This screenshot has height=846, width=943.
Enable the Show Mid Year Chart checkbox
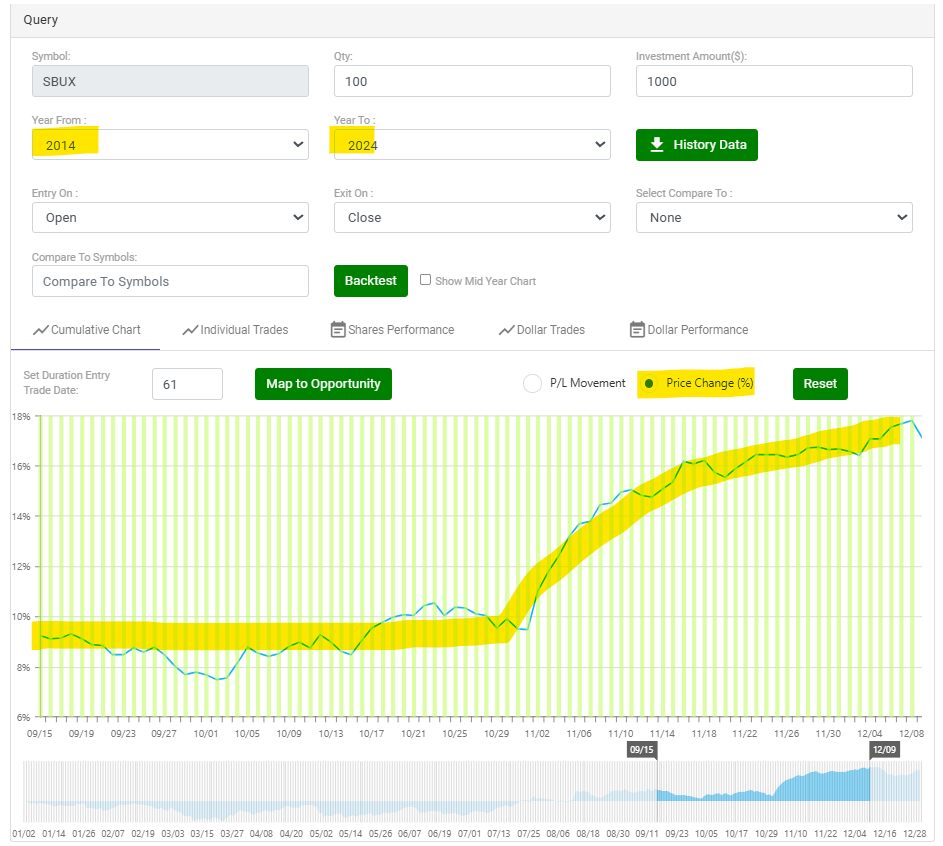[425, 280]
